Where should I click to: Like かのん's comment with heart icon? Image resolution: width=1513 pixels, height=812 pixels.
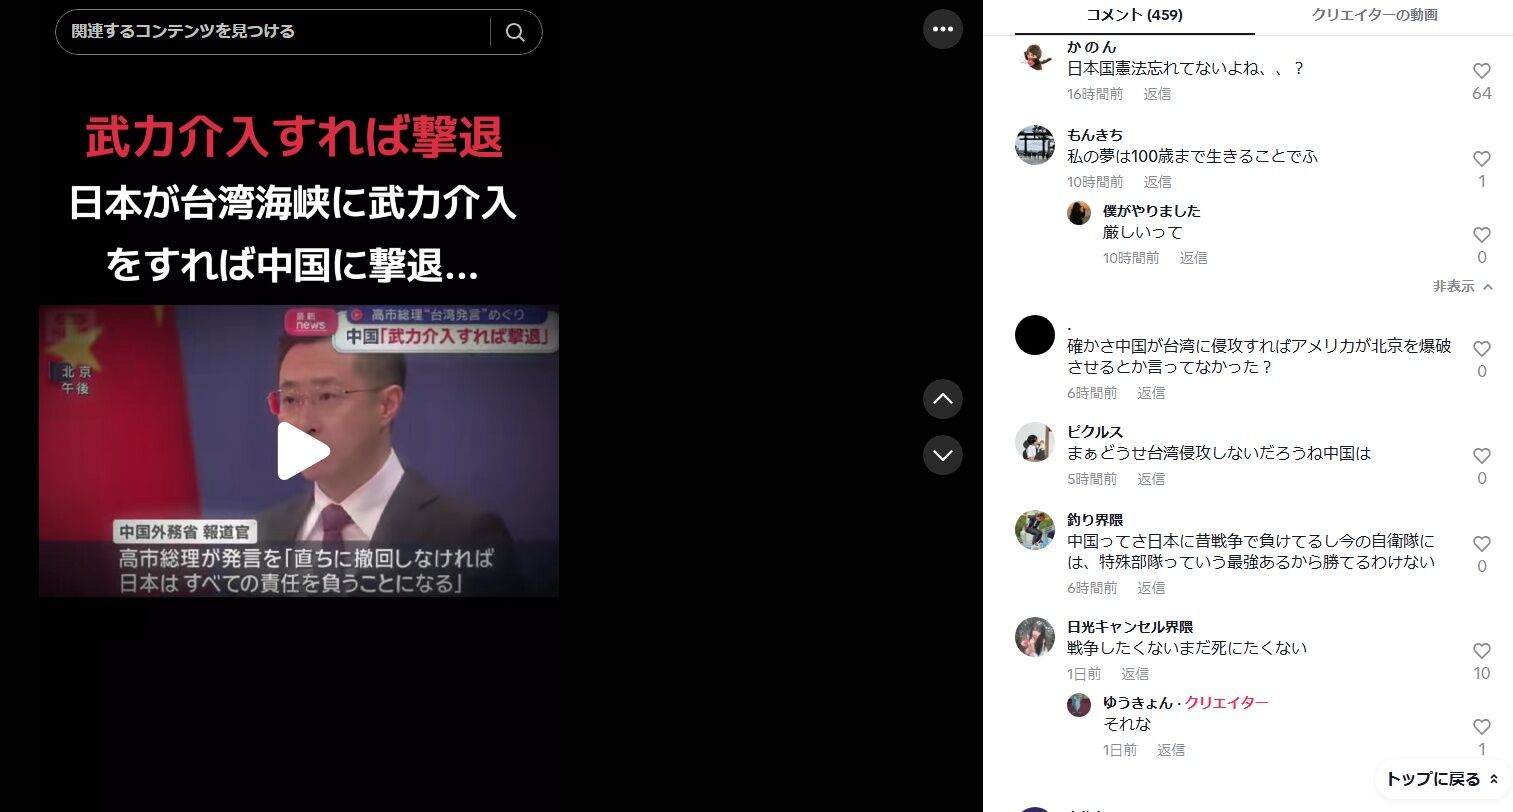(x=1482, y=71)
